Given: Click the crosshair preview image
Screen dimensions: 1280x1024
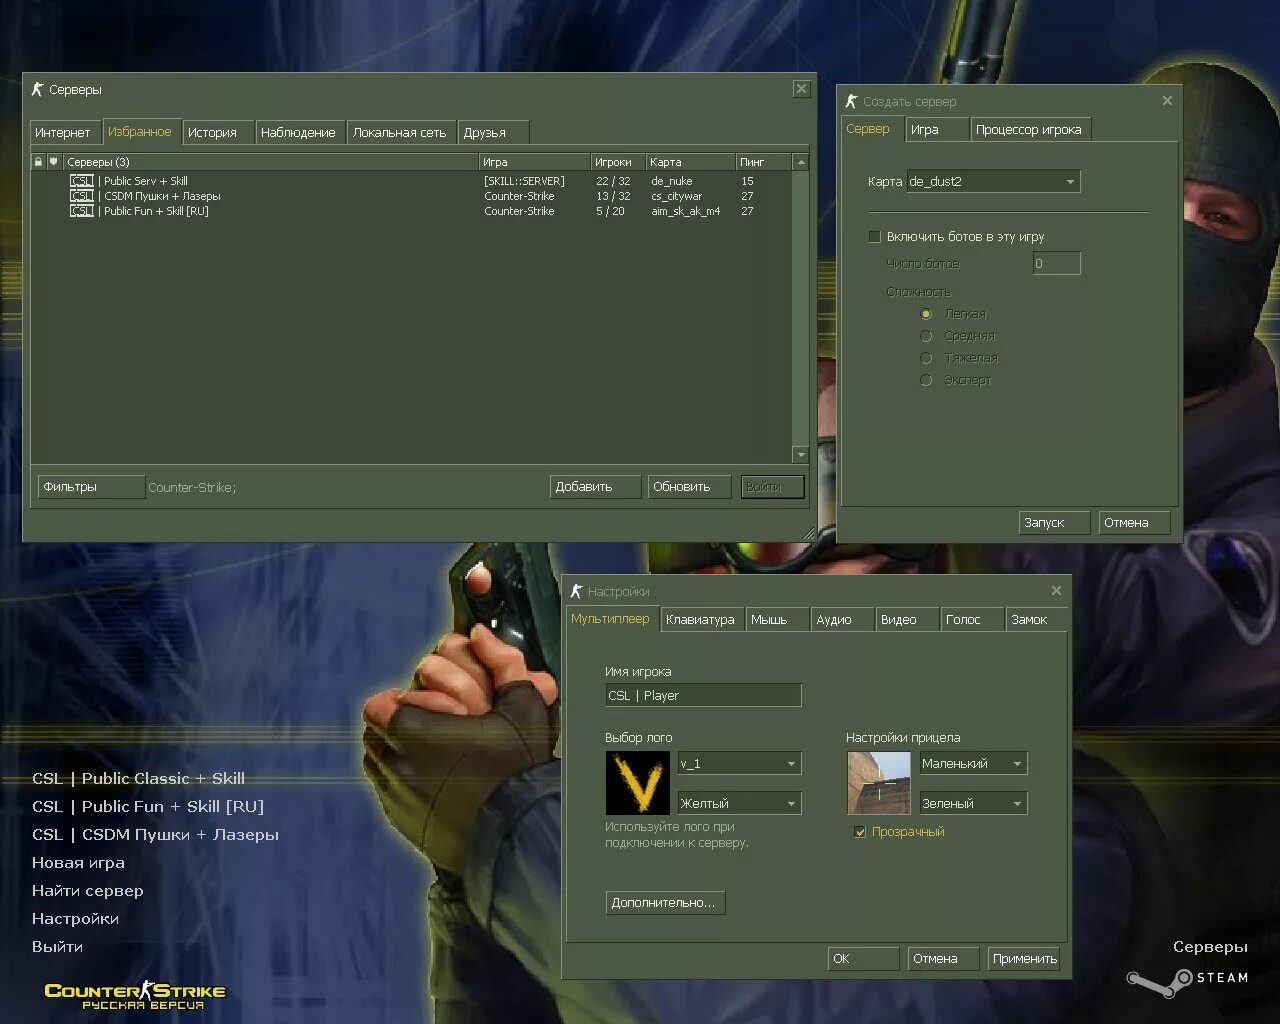Looking at the screenshot, I should coord(878,783).
